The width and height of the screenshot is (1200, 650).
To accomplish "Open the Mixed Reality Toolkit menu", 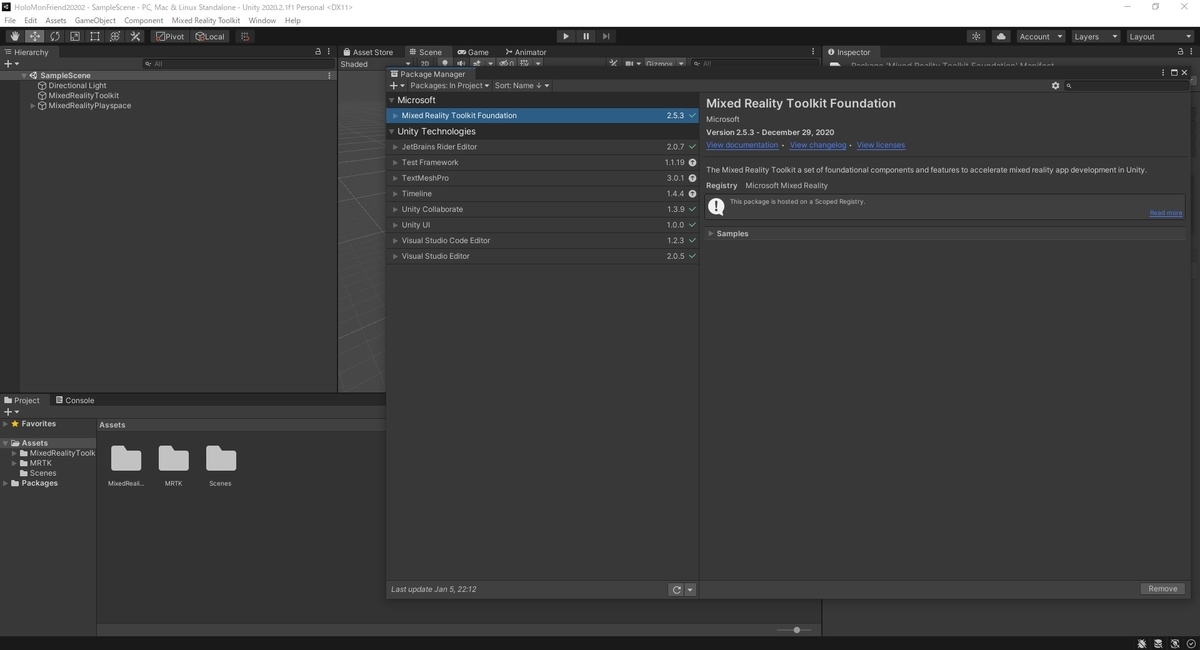I will (206, 20).
